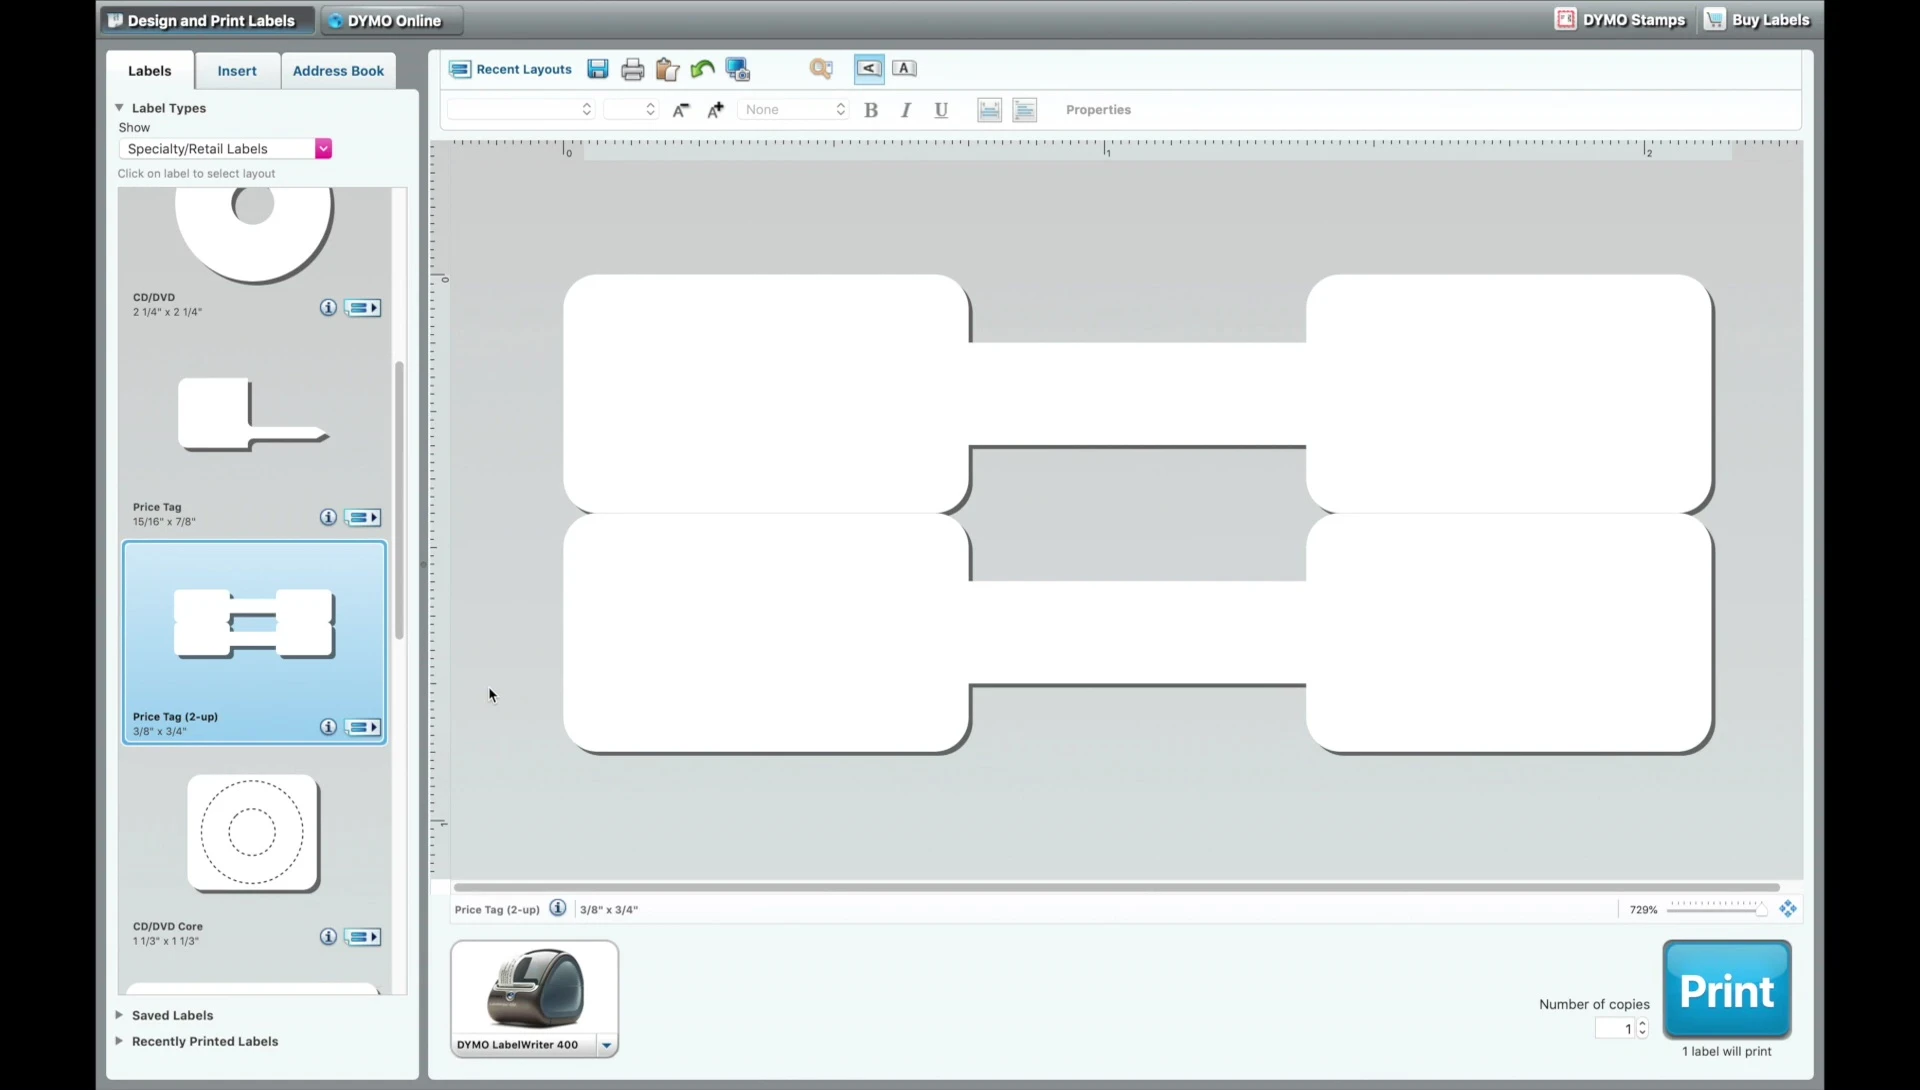Open Recent Layouts
Image resolution: width=1920 pixels, height=1090 pixels.
511,69
